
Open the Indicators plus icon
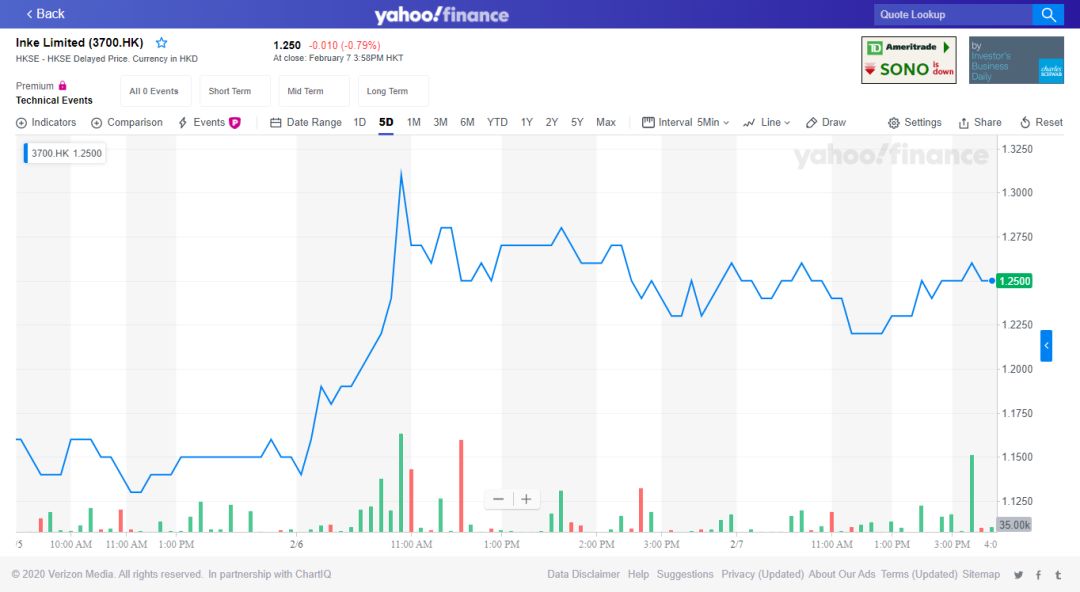tap(21, 123)
